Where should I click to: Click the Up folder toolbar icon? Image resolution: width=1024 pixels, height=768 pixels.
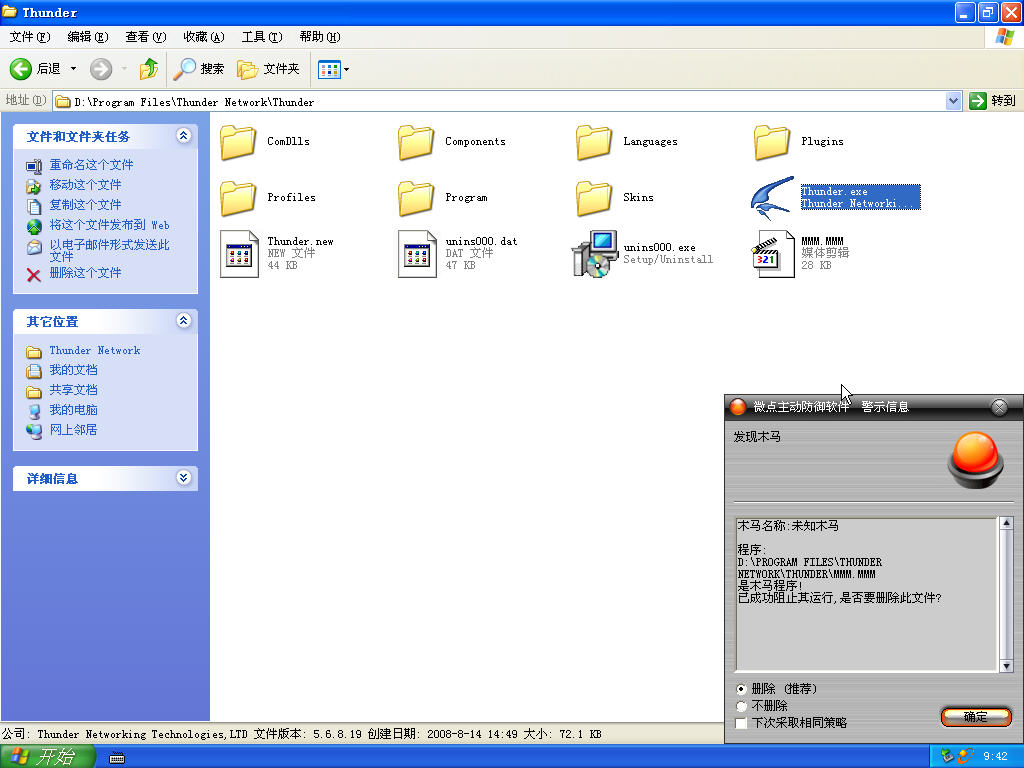(149, 69)
